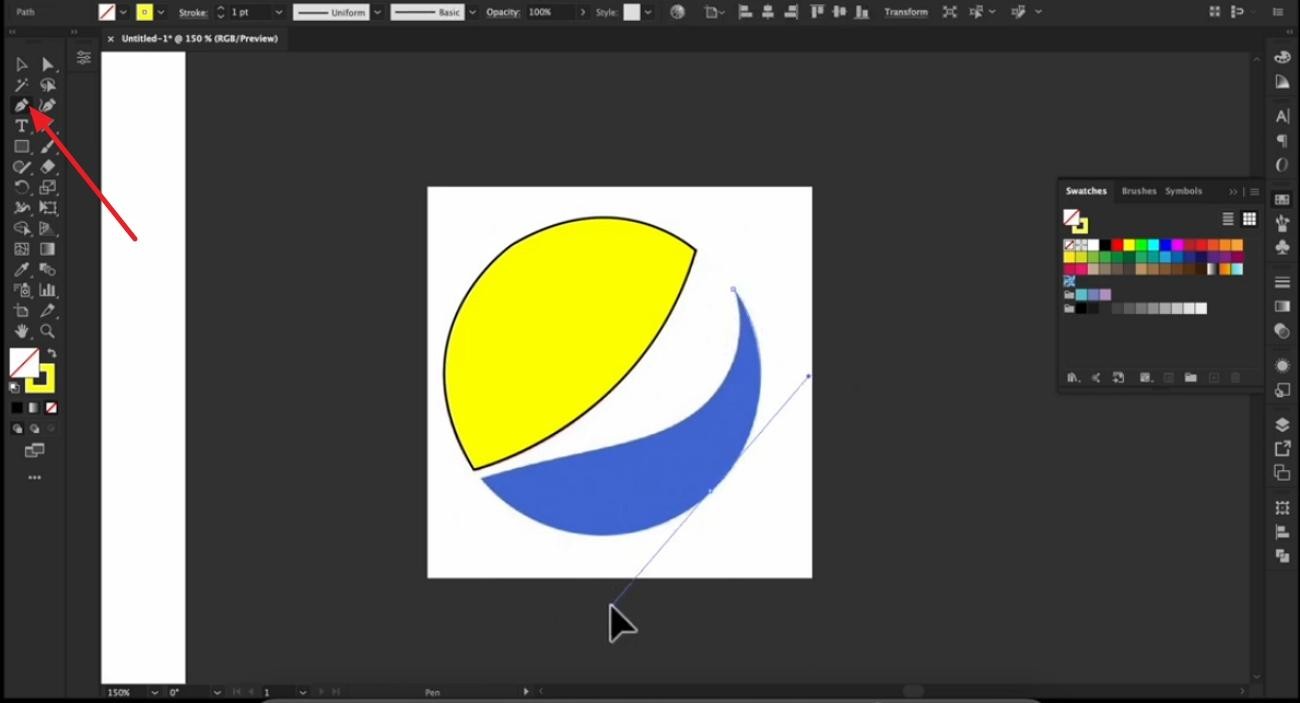
Task: Click the stroke weight value field
Action: (x=249, y=12)
